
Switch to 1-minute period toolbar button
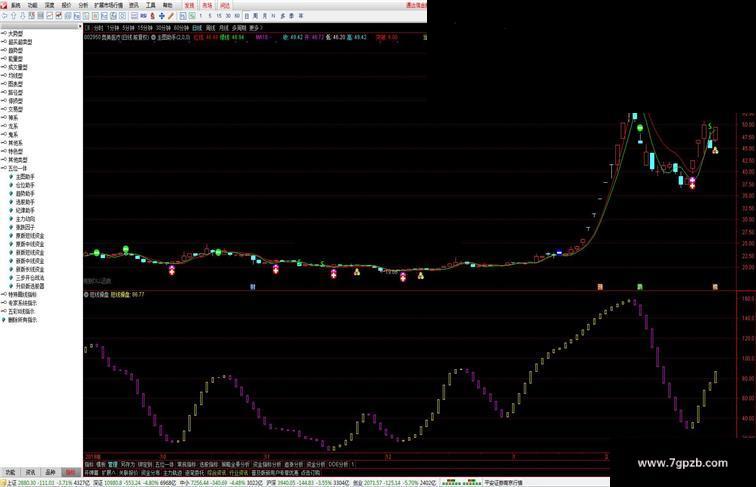pos(201,16)
